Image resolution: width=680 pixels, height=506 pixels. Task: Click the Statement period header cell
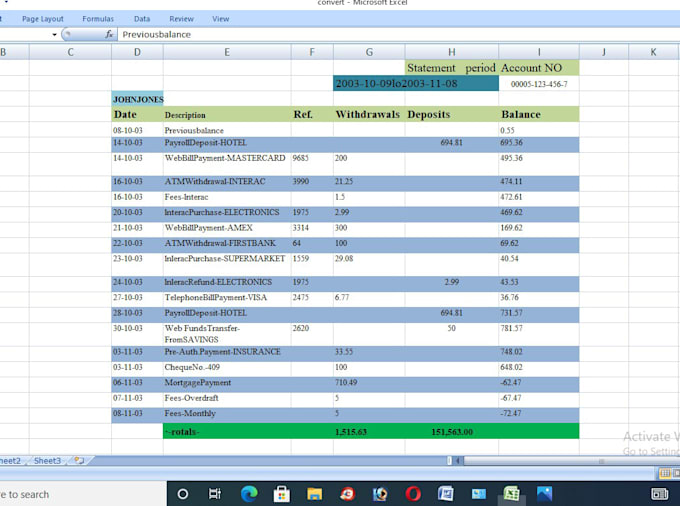tap(451, 68)
